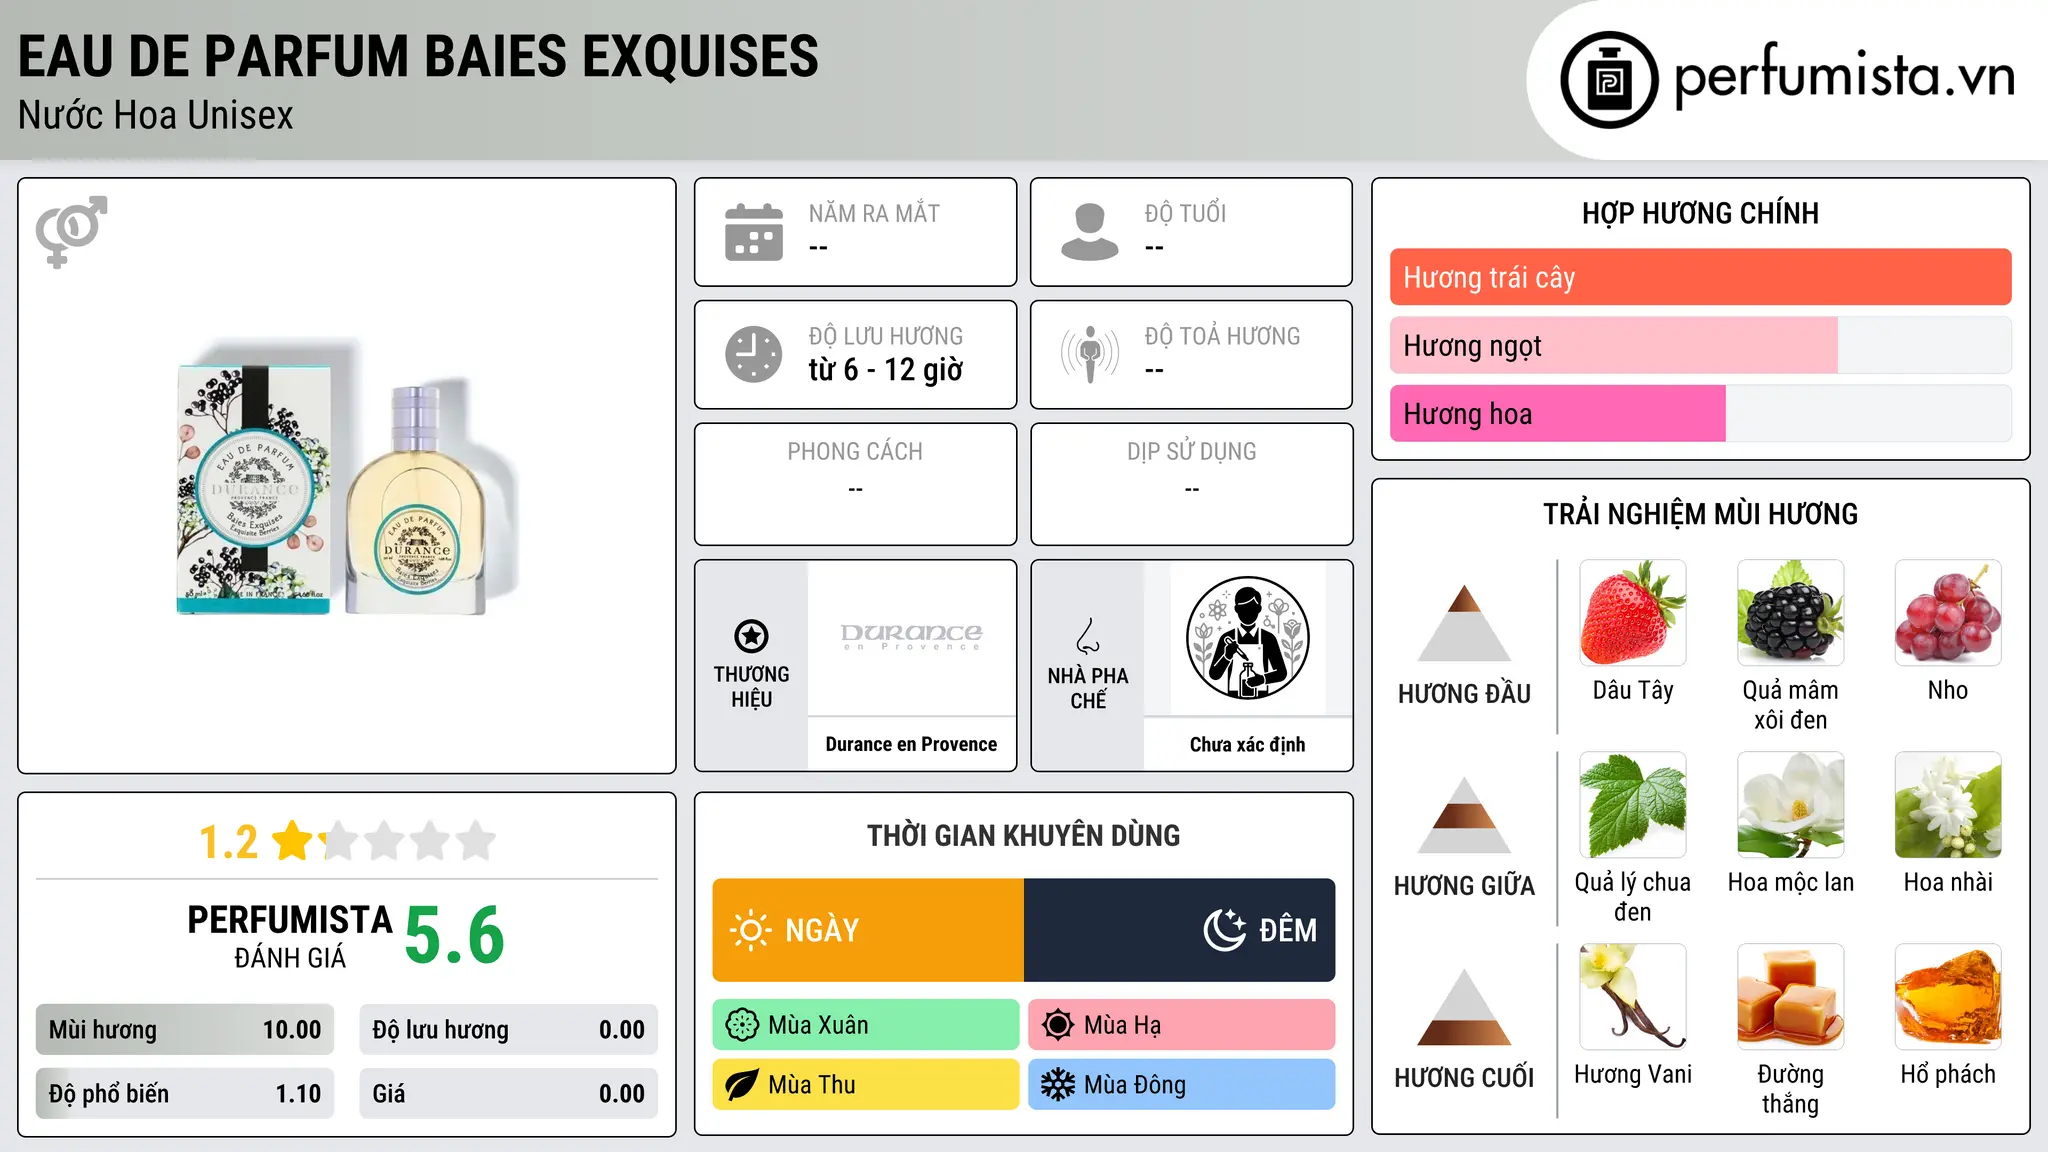Click the Hổ phách amber image
Viewport: 2048px width, 1152px height.
click(x=1948, y=997)
